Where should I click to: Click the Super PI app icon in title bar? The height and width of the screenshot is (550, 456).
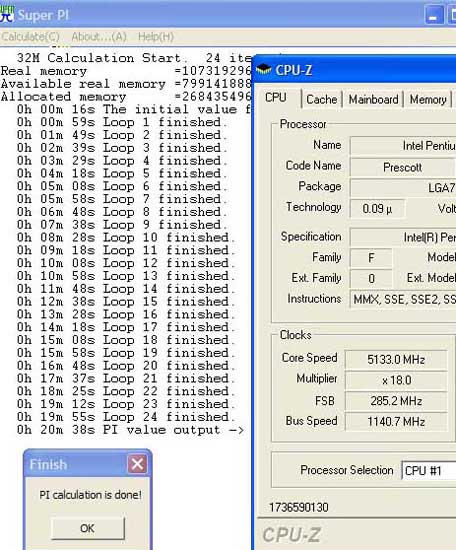pyautogui.click(x=7, y=15)
